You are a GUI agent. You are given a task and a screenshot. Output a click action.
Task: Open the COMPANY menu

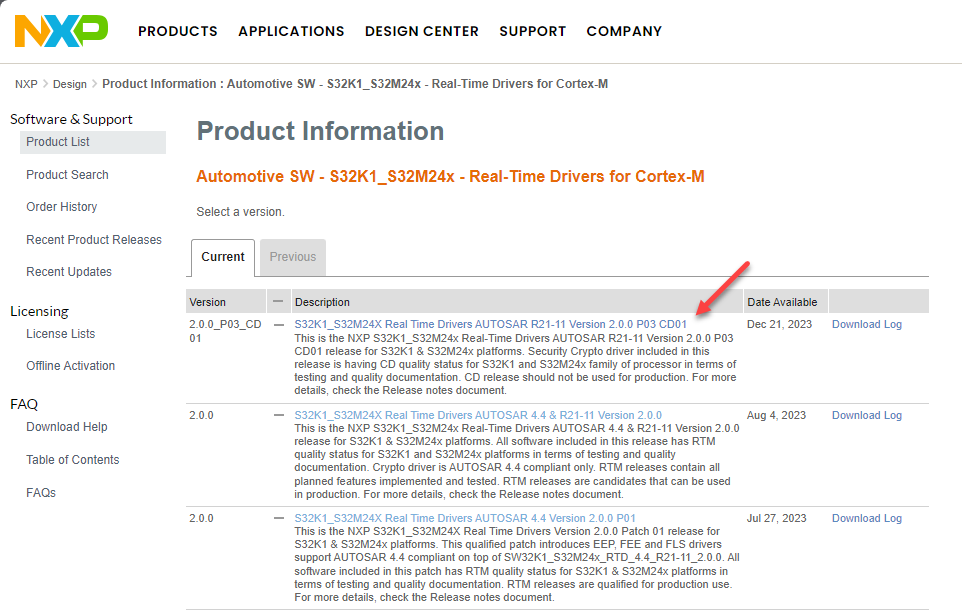coord(624,31)
